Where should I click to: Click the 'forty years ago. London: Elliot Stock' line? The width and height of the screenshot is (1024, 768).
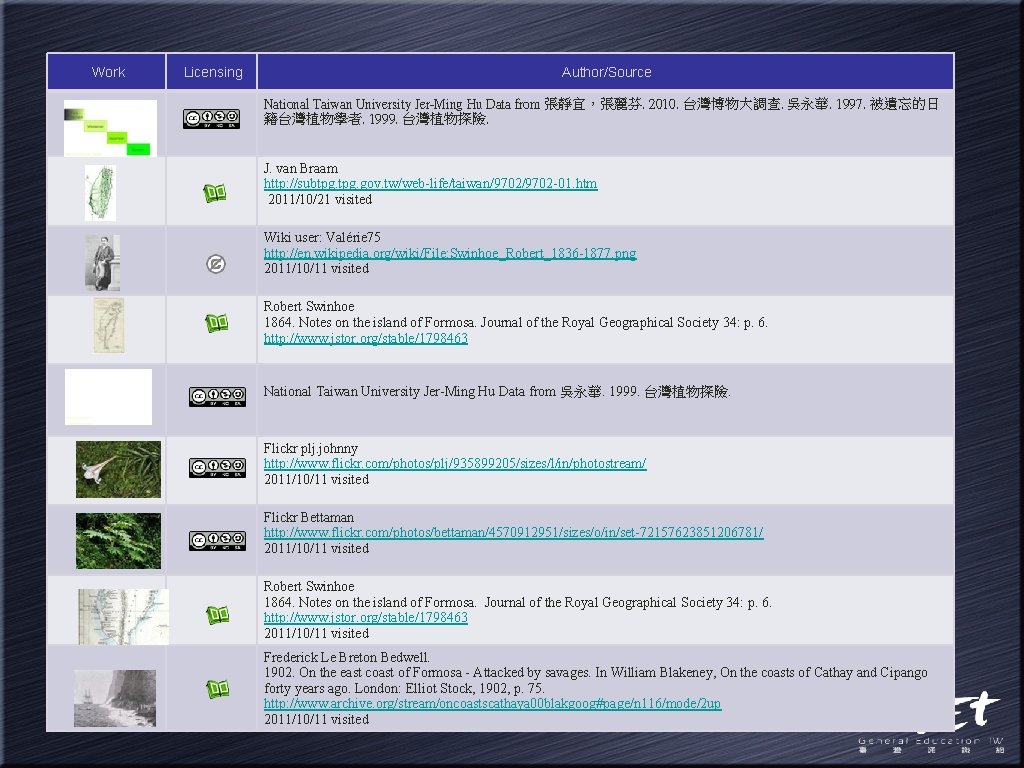click(404, 688)
